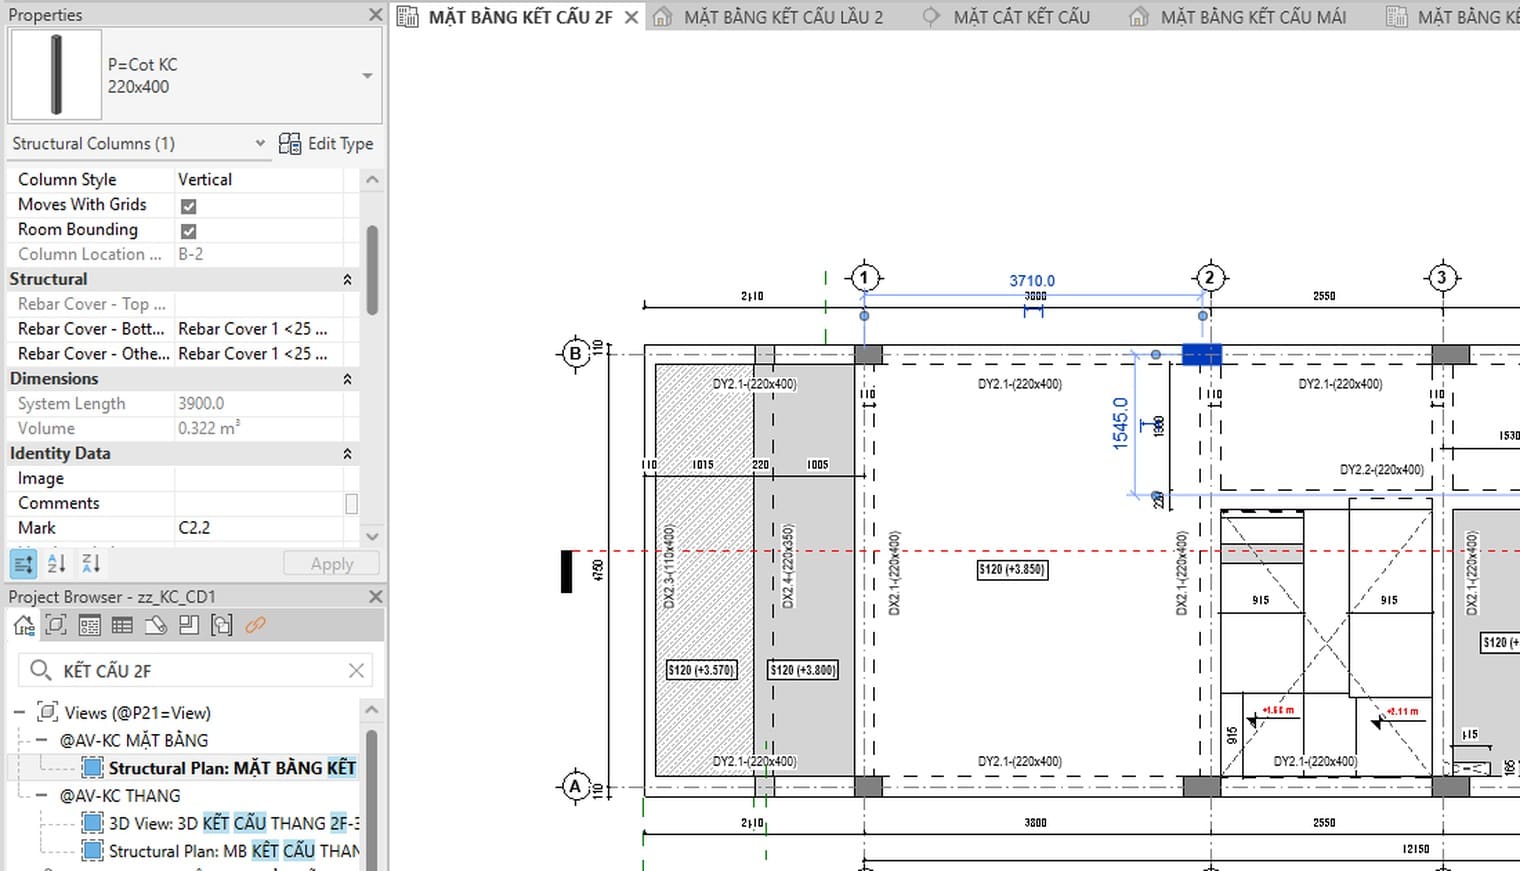Collapse the Dimensions property group
The image size is (1520, 871).
tap(347, 379)
